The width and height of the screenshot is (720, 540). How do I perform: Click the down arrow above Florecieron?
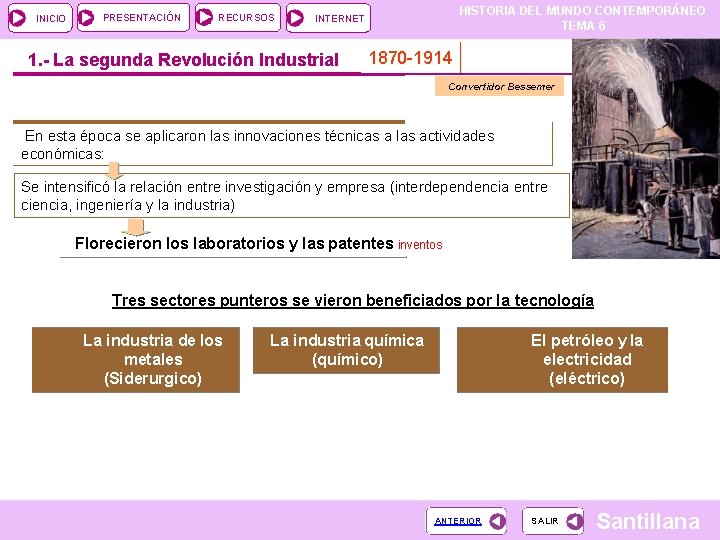pos(135,227)
